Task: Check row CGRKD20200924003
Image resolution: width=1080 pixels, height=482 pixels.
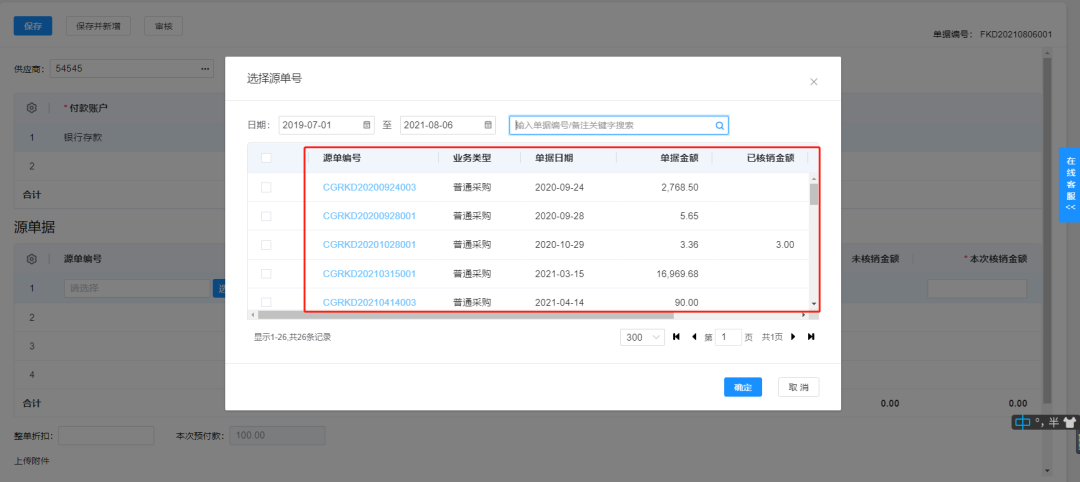Action: click(266, 187)
